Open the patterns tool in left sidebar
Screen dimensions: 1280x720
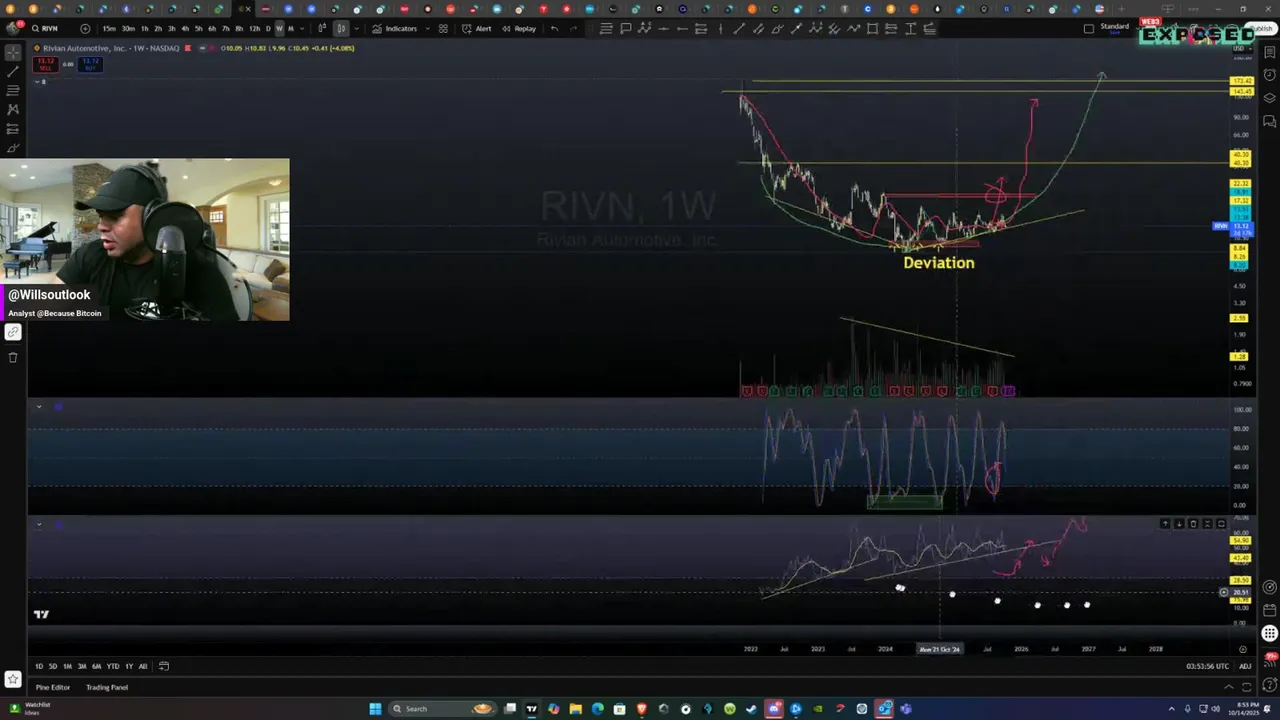(x=13, y=108)
